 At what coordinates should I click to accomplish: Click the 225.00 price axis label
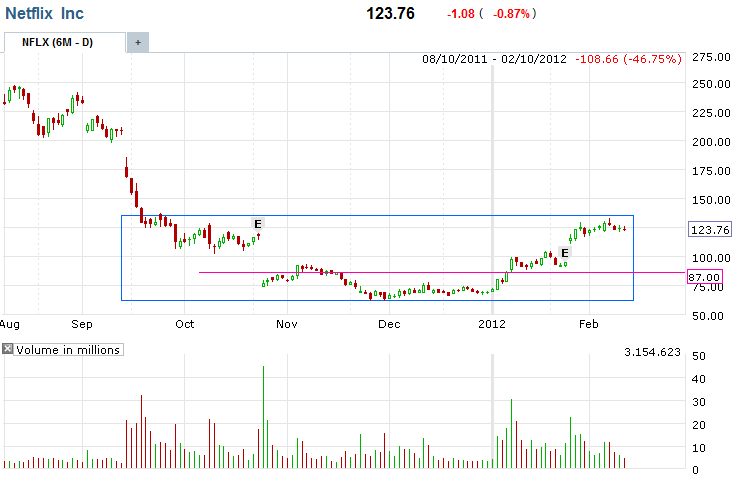(711, 113)
